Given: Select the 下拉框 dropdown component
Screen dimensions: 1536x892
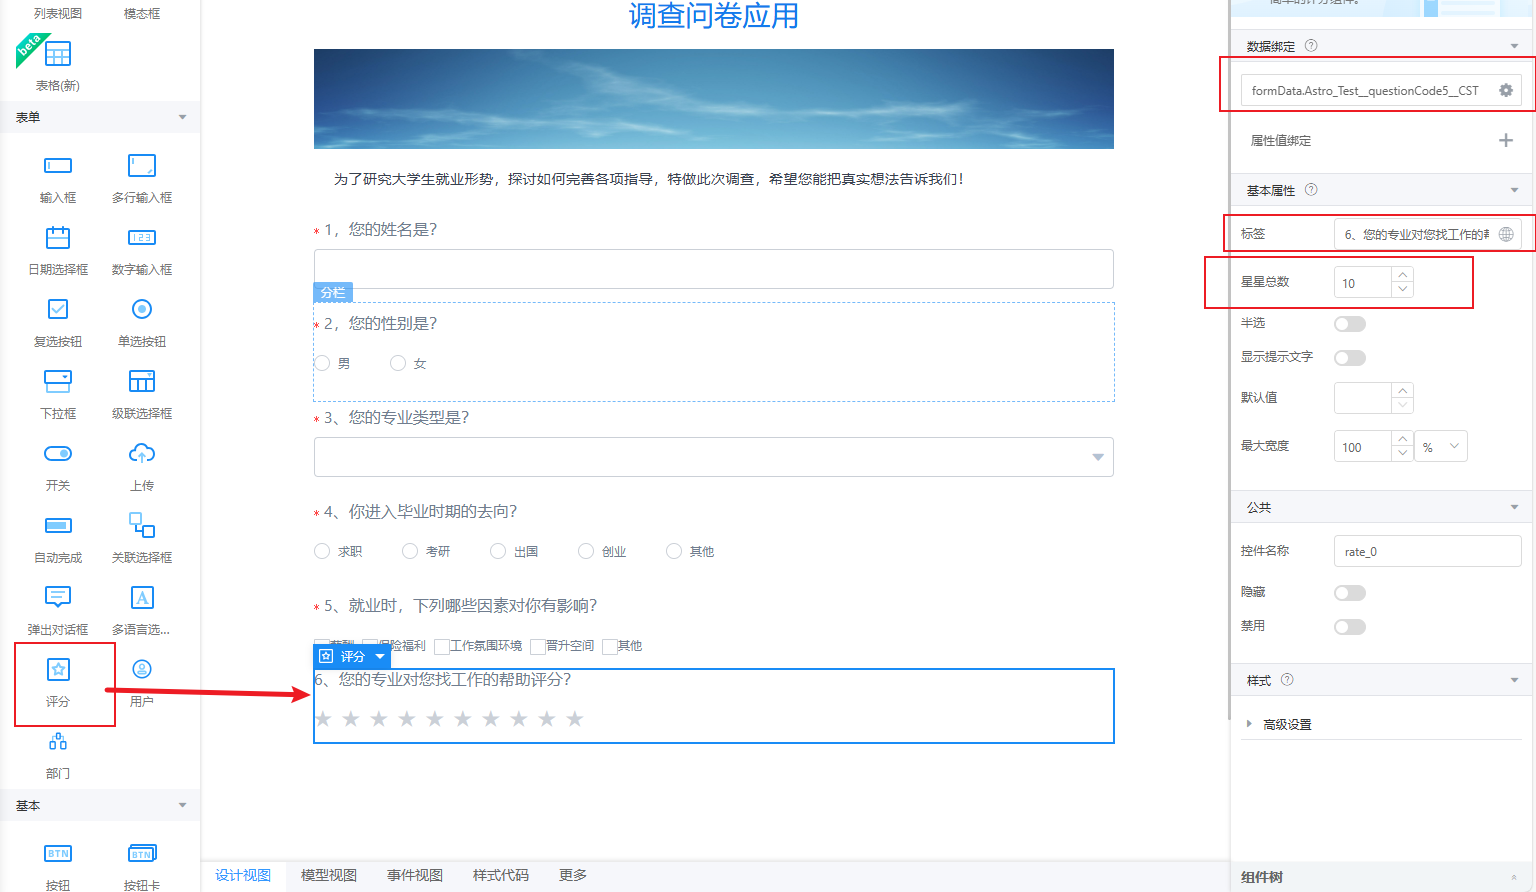Looking at the screenshot, I should 58,382.
